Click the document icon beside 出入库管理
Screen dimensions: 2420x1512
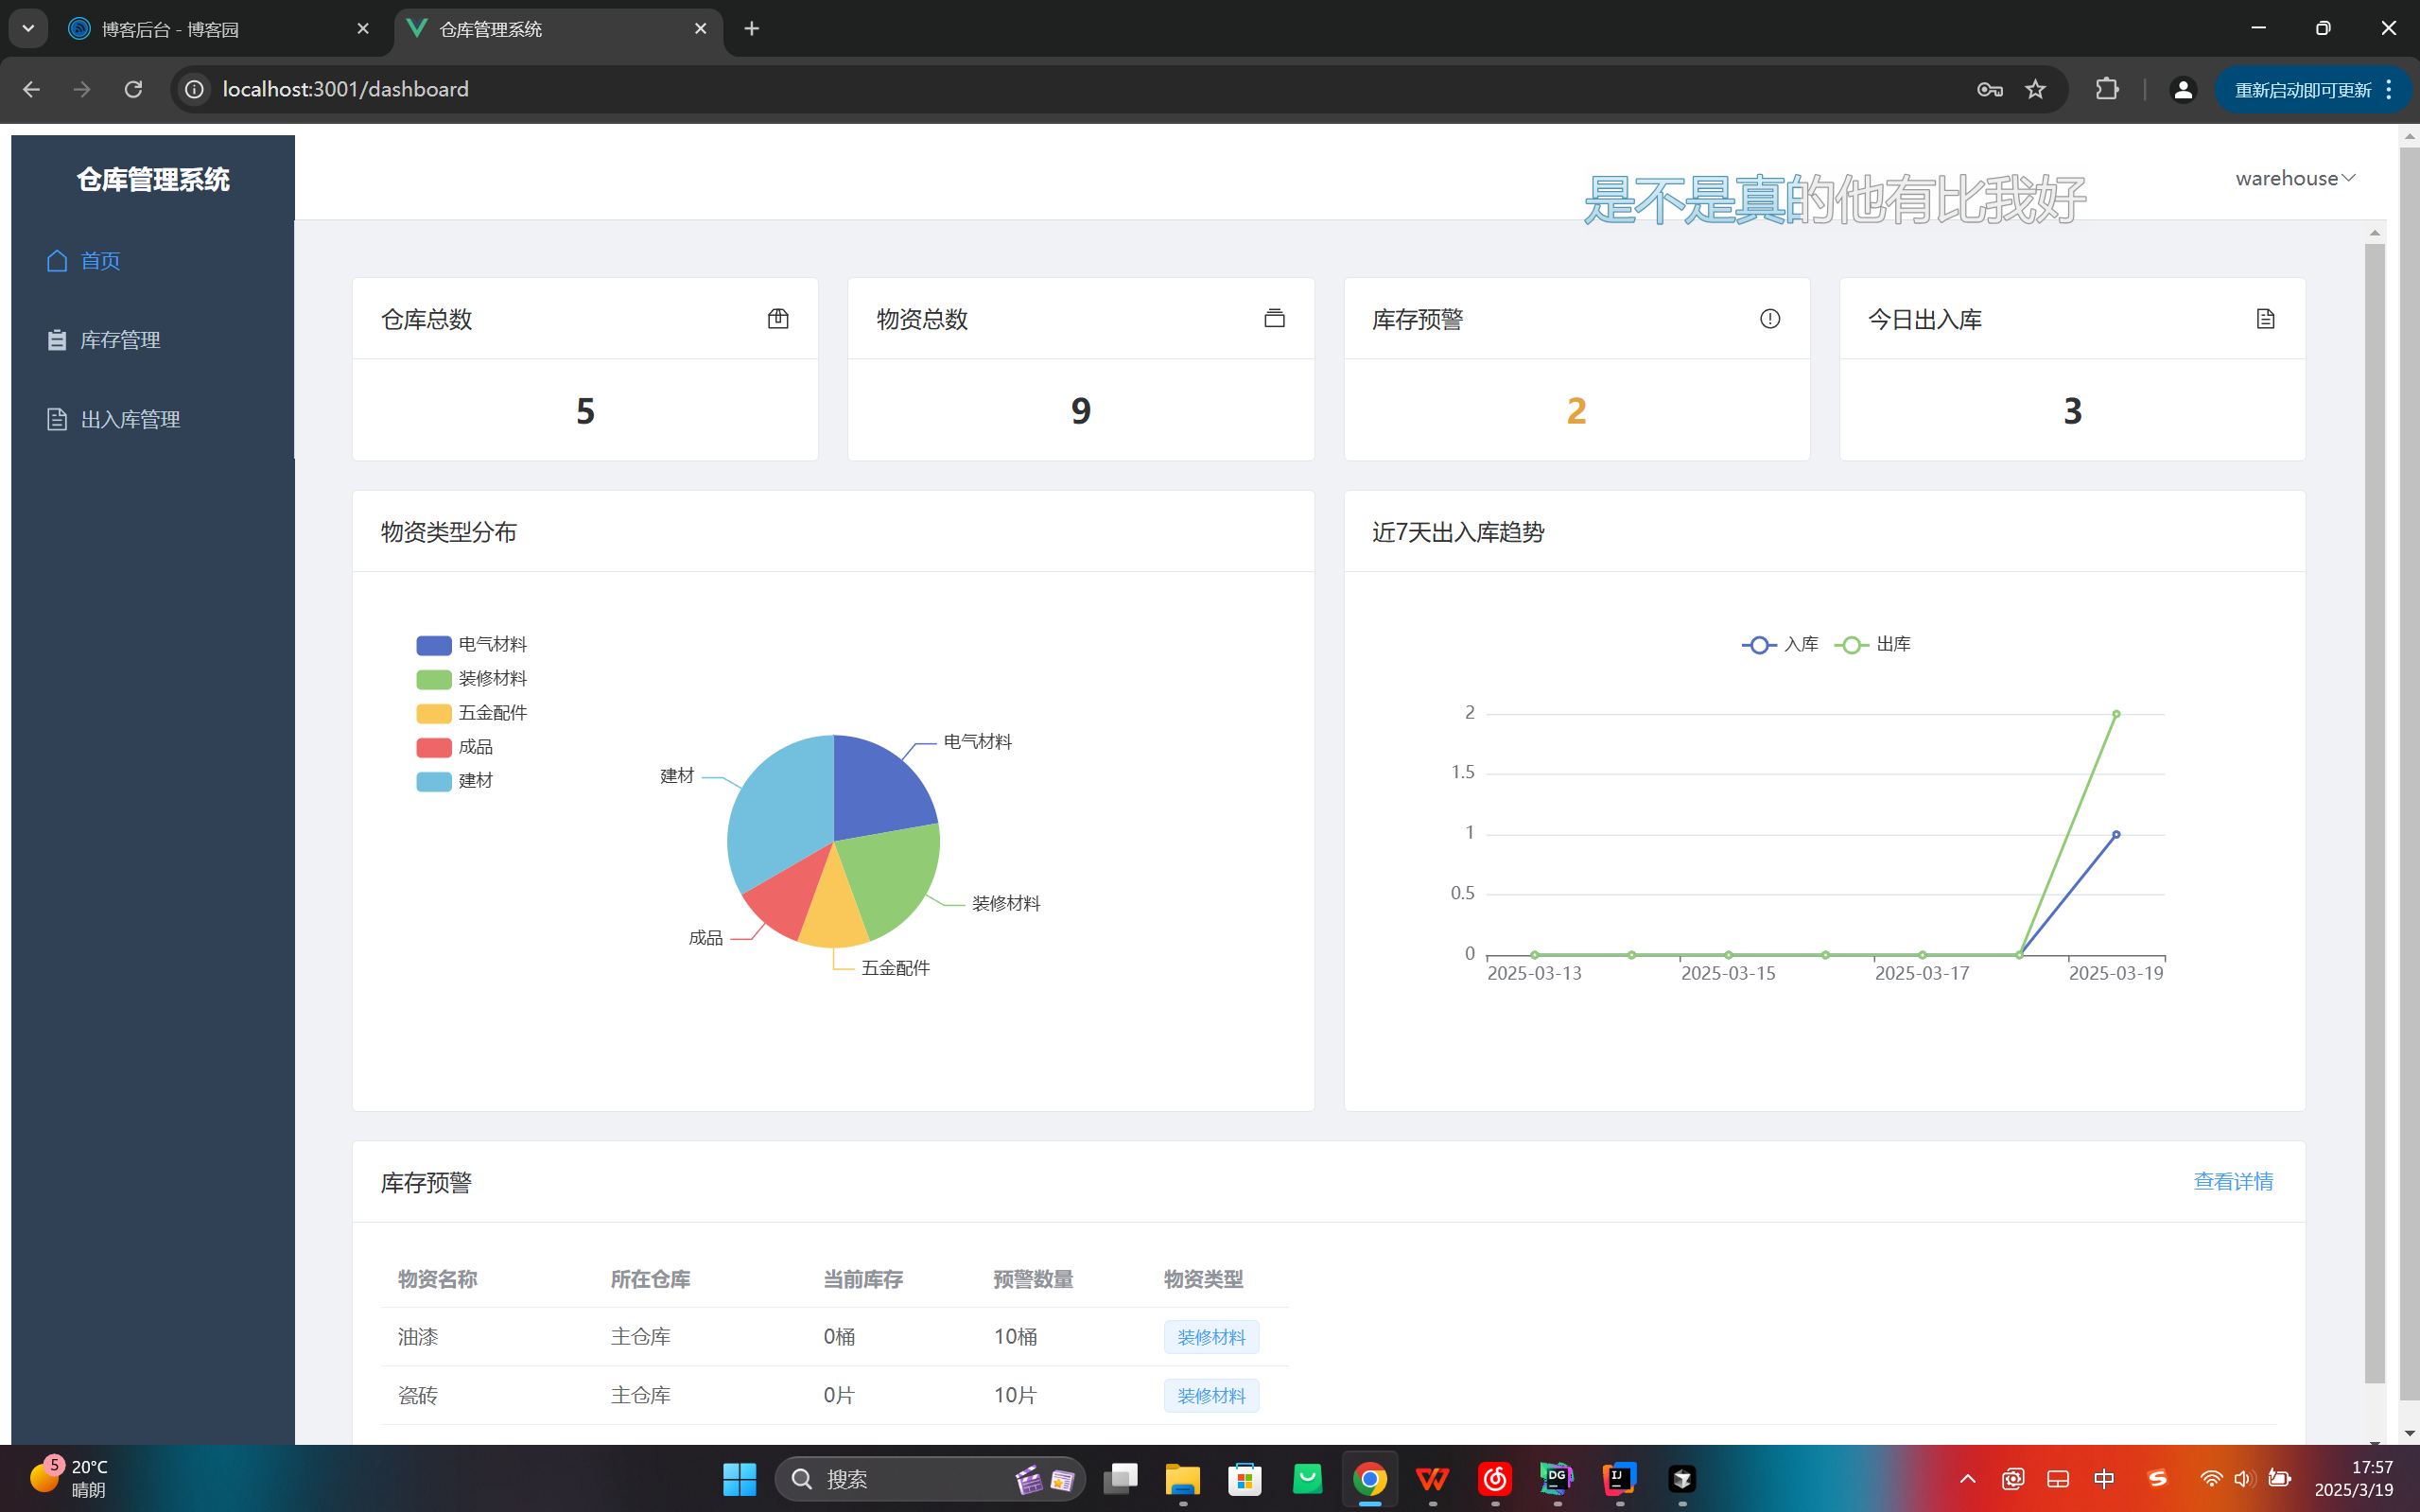[x=57, y=420]
